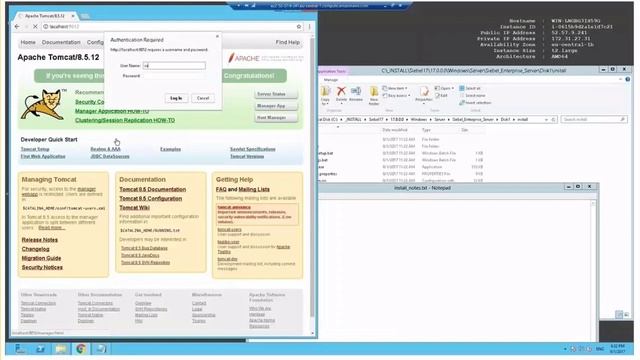
Task: Open File Explorer from the taskbar
Action: point(61,349)
